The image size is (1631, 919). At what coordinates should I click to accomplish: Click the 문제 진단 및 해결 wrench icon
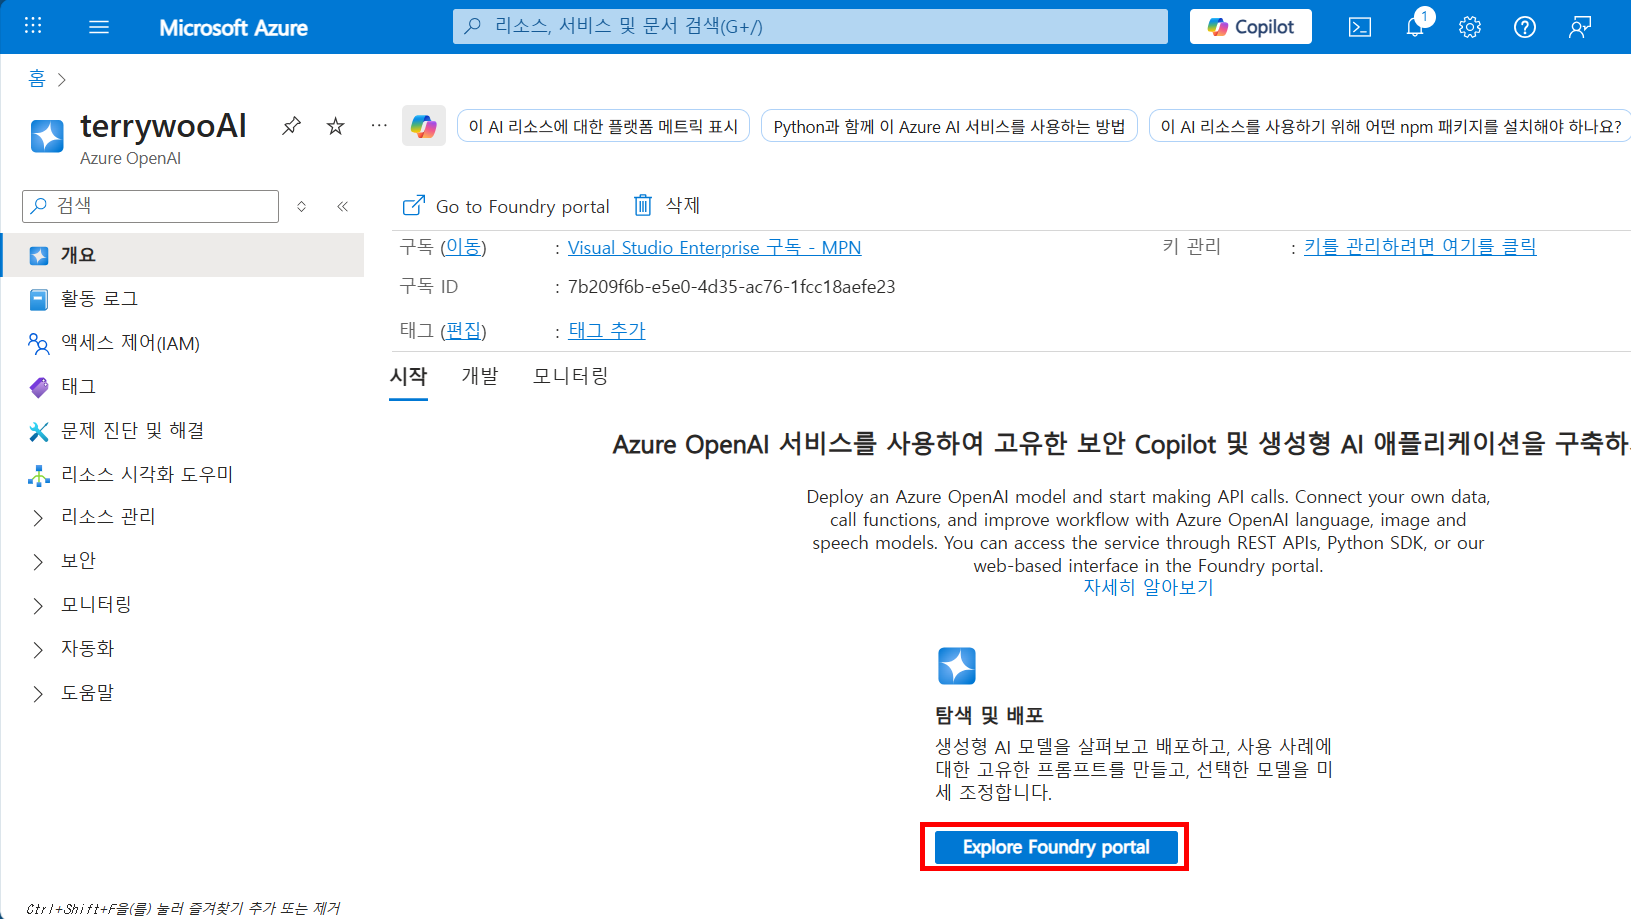pos(39,431)
